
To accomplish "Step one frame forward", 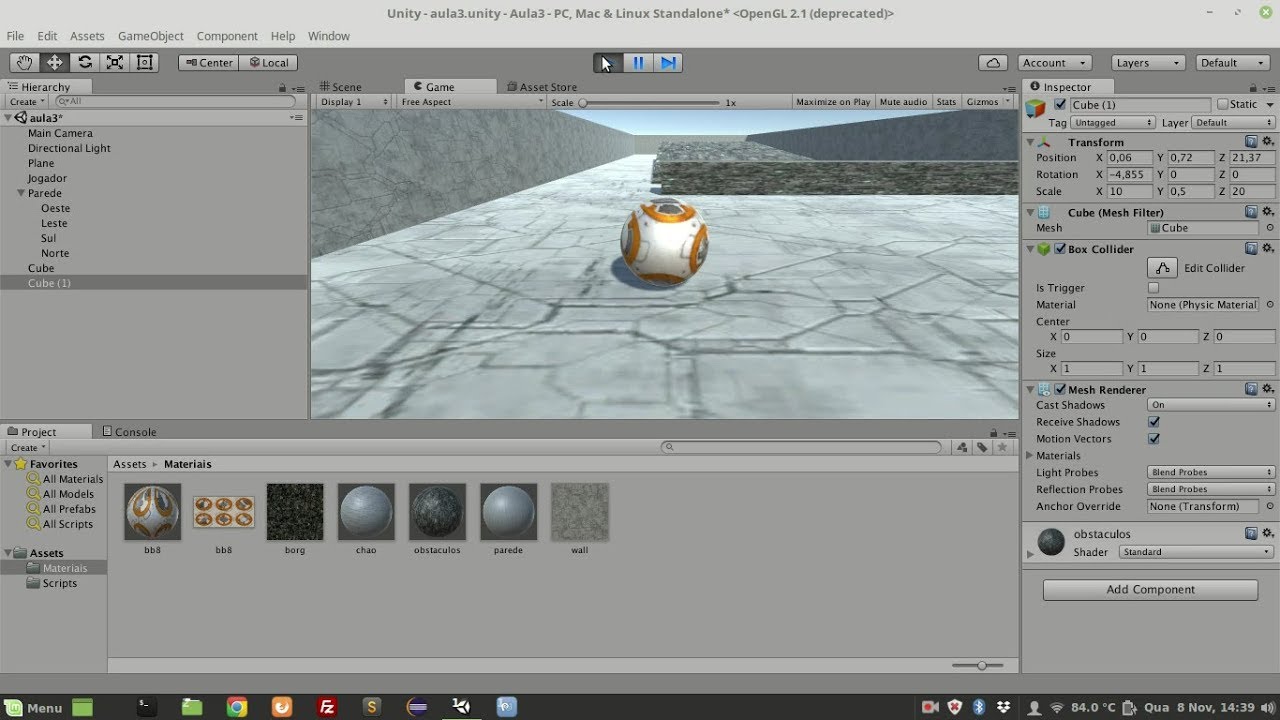I will [668, 62].
